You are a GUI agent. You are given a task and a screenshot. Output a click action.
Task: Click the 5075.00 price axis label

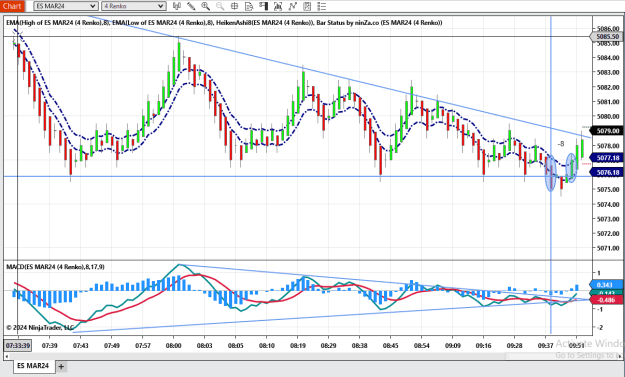tap(609, 190)
